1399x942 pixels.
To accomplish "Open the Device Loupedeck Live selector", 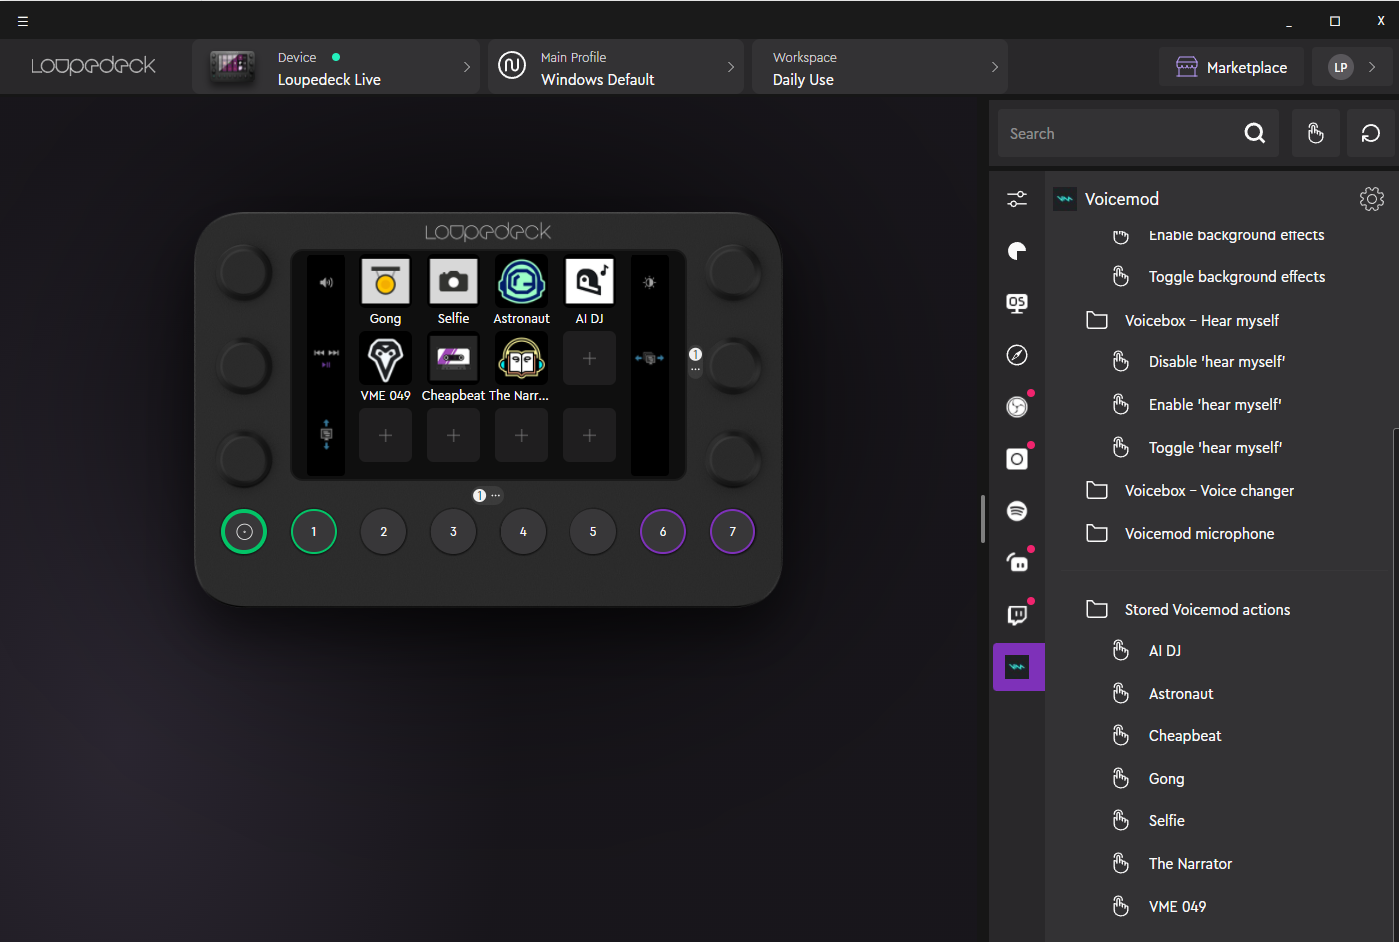I will pyautogui.click(x=336, y=67).
